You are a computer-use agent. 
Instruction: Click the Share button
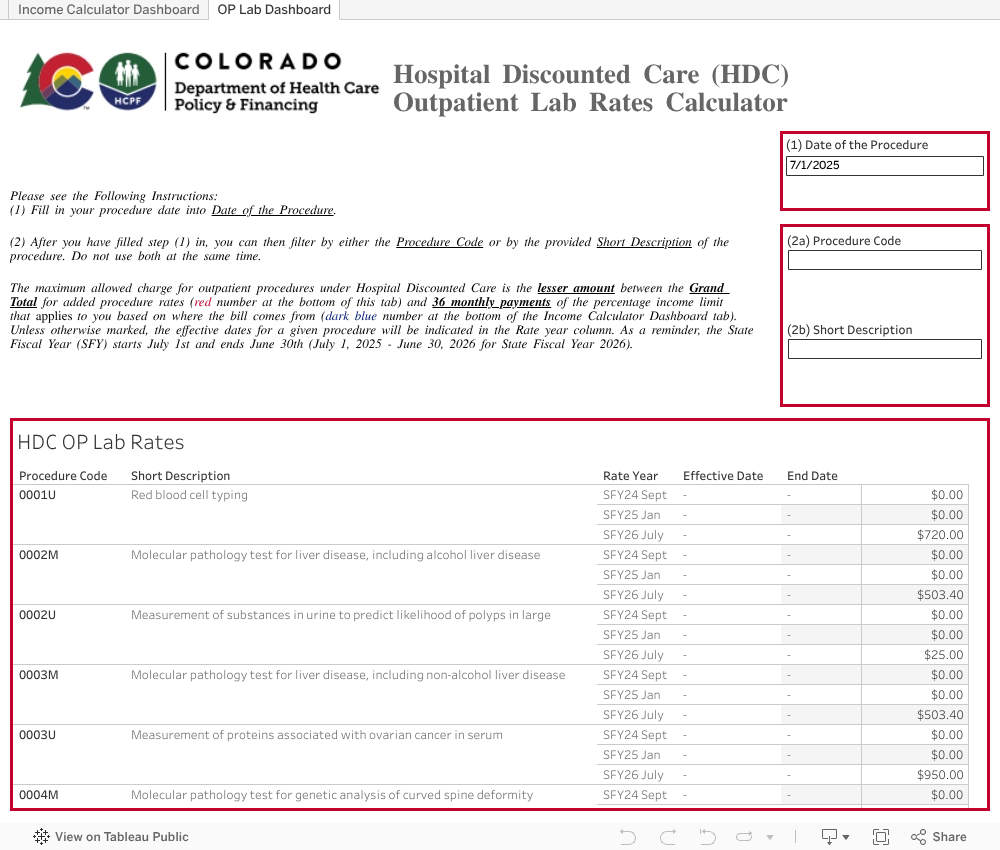(x=938, y=837)
